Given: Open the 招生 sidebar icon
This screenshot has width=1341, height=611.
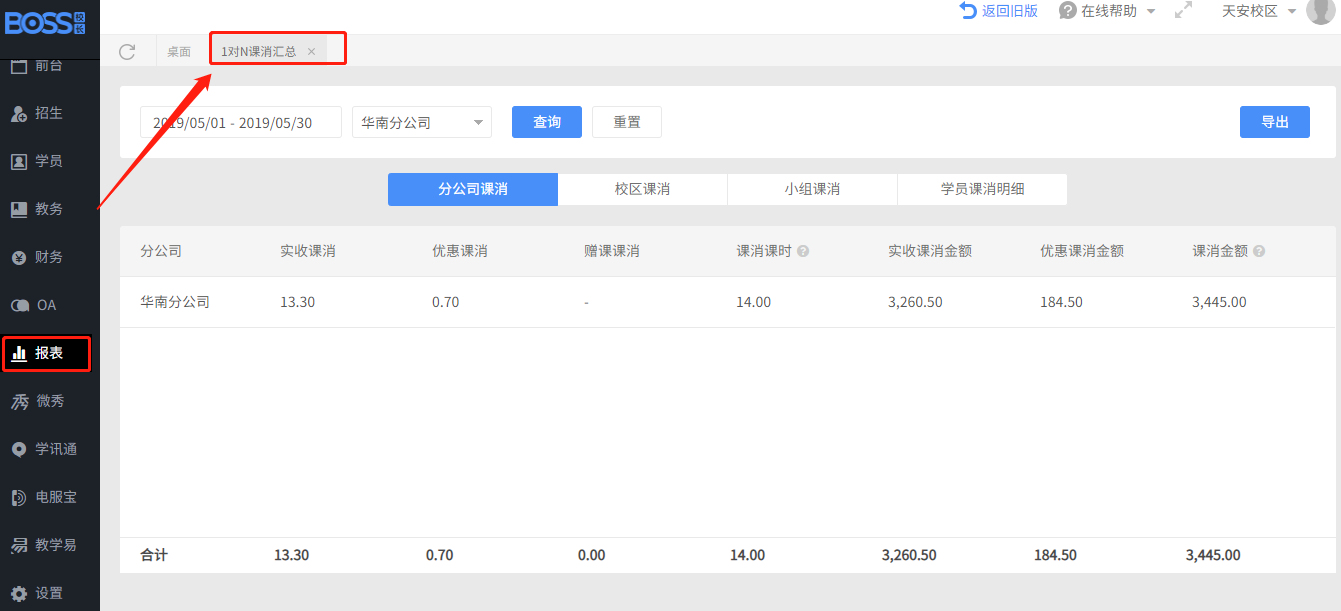Looking at the screenshot, I should 19,114.
